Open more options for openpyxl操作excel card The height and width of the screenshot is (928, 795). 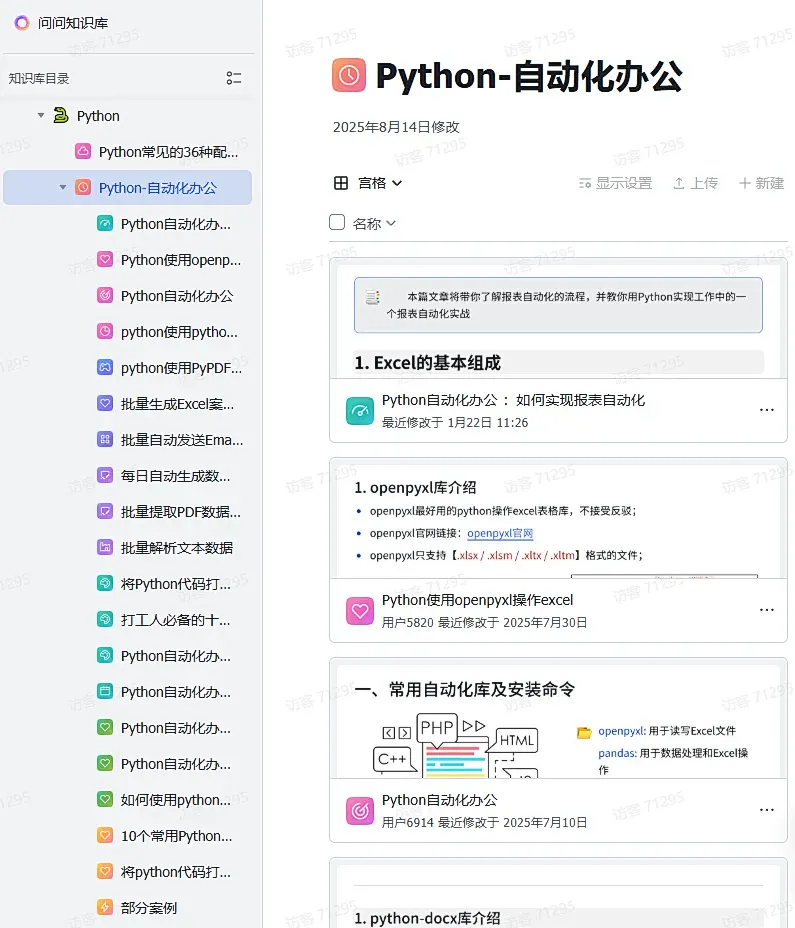coord(767,610)
